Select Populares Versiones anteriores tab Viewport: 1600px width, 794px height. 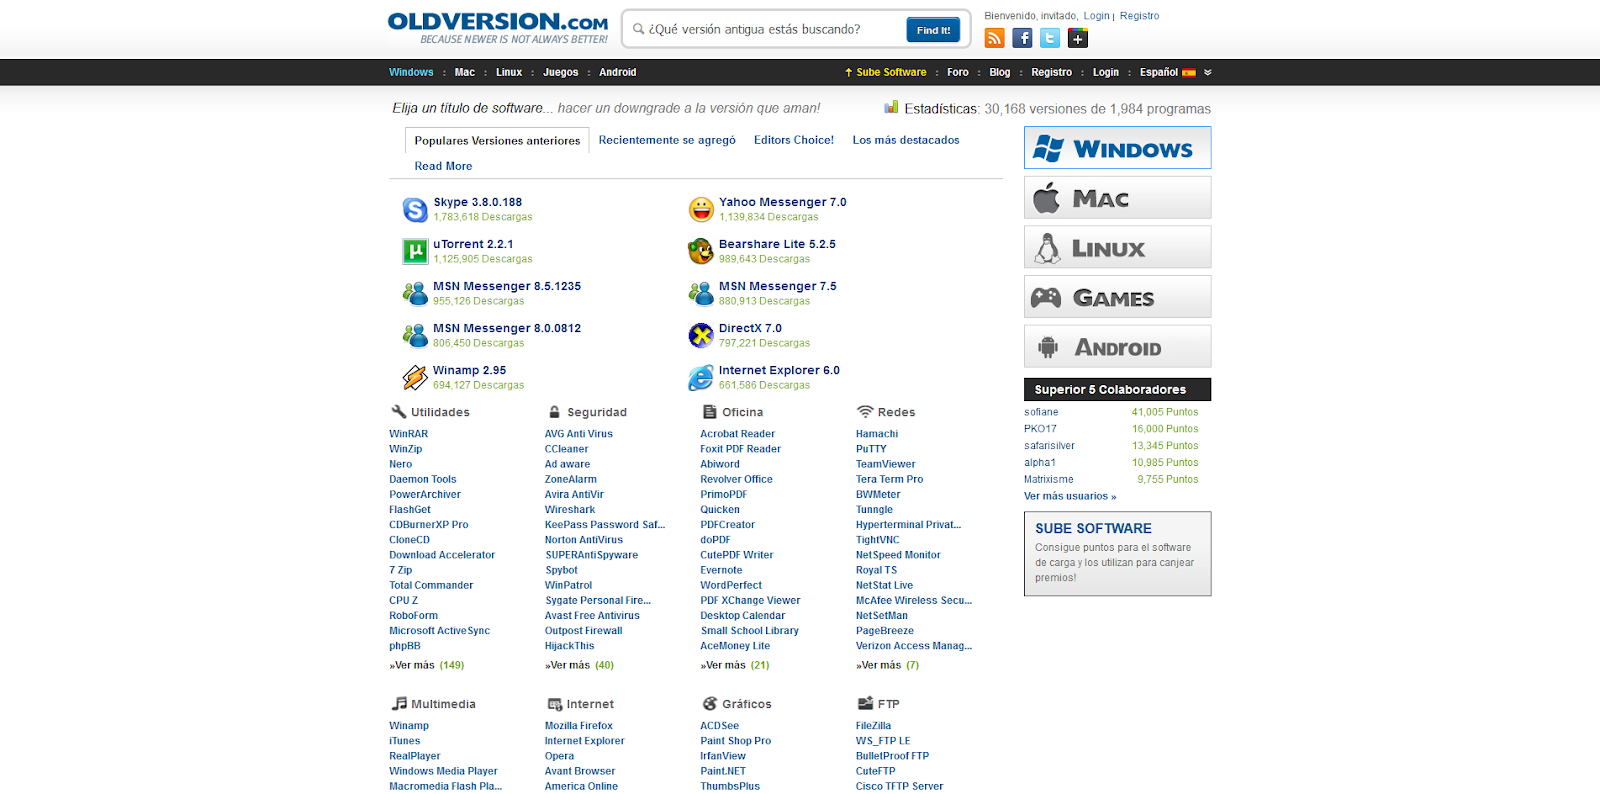tap(497, 141)
